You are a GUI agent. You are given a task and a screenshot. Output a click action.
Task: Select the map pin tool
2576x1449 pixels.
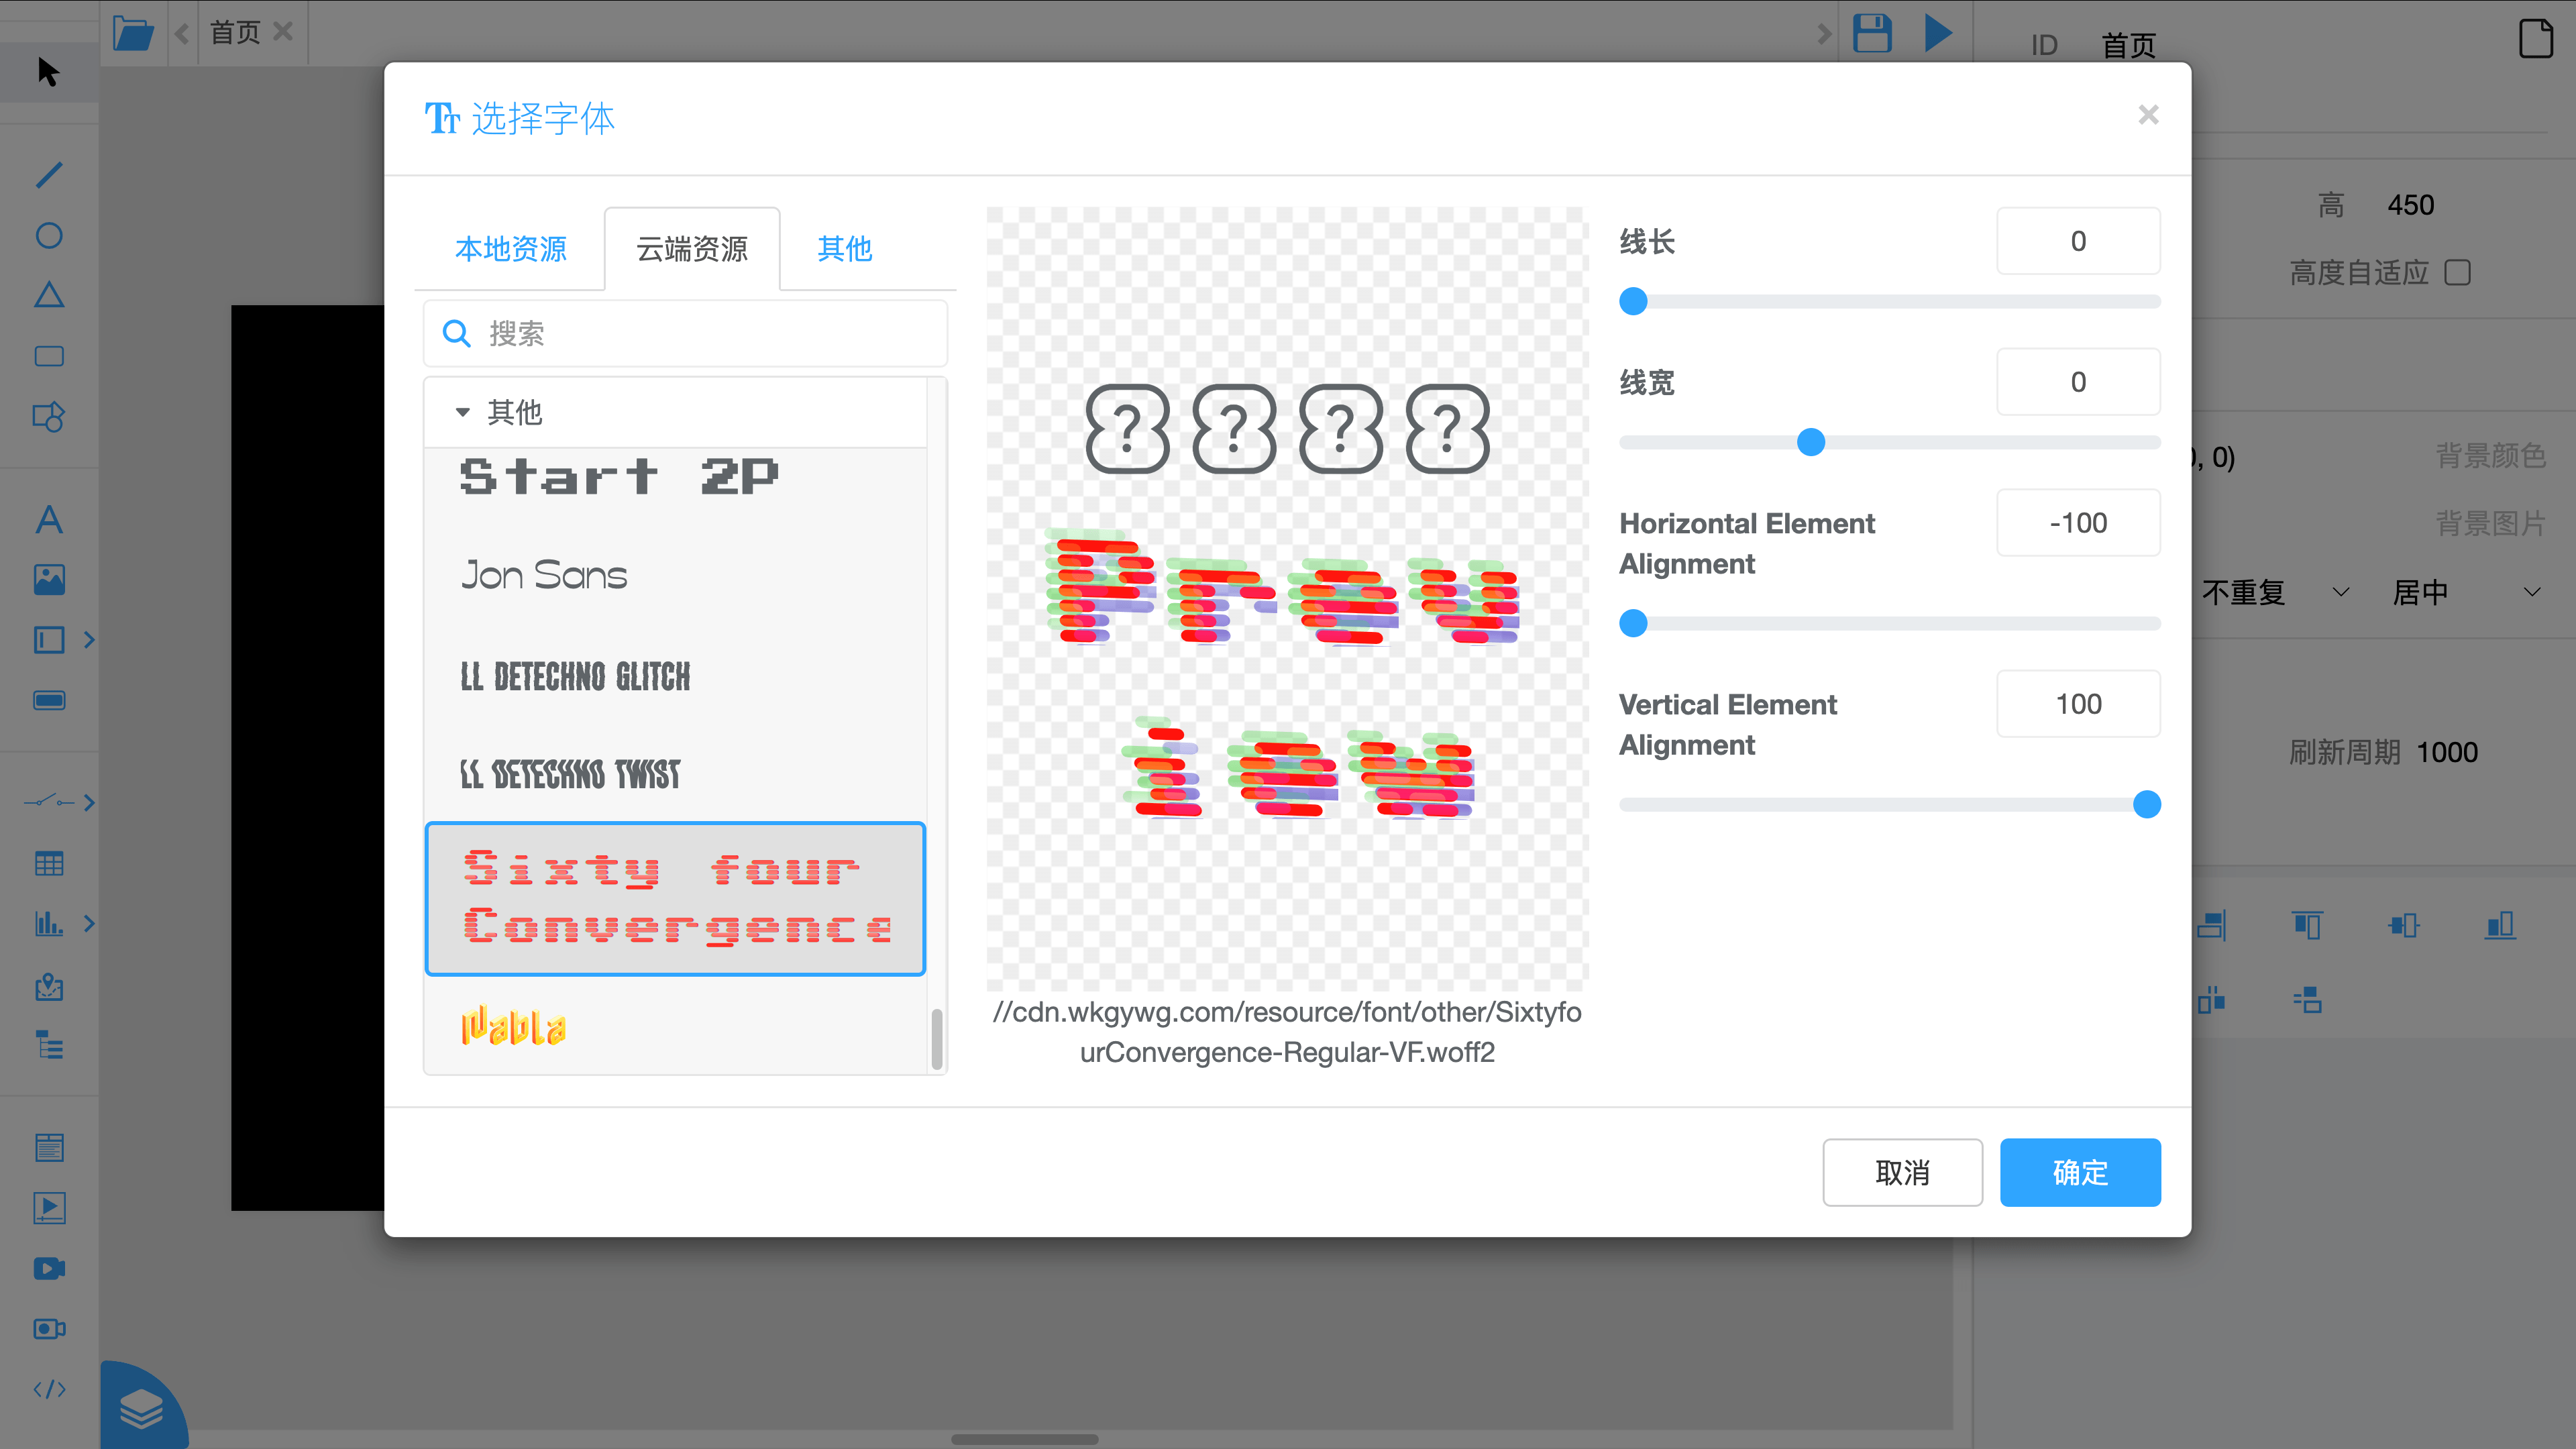coord(49,987)
